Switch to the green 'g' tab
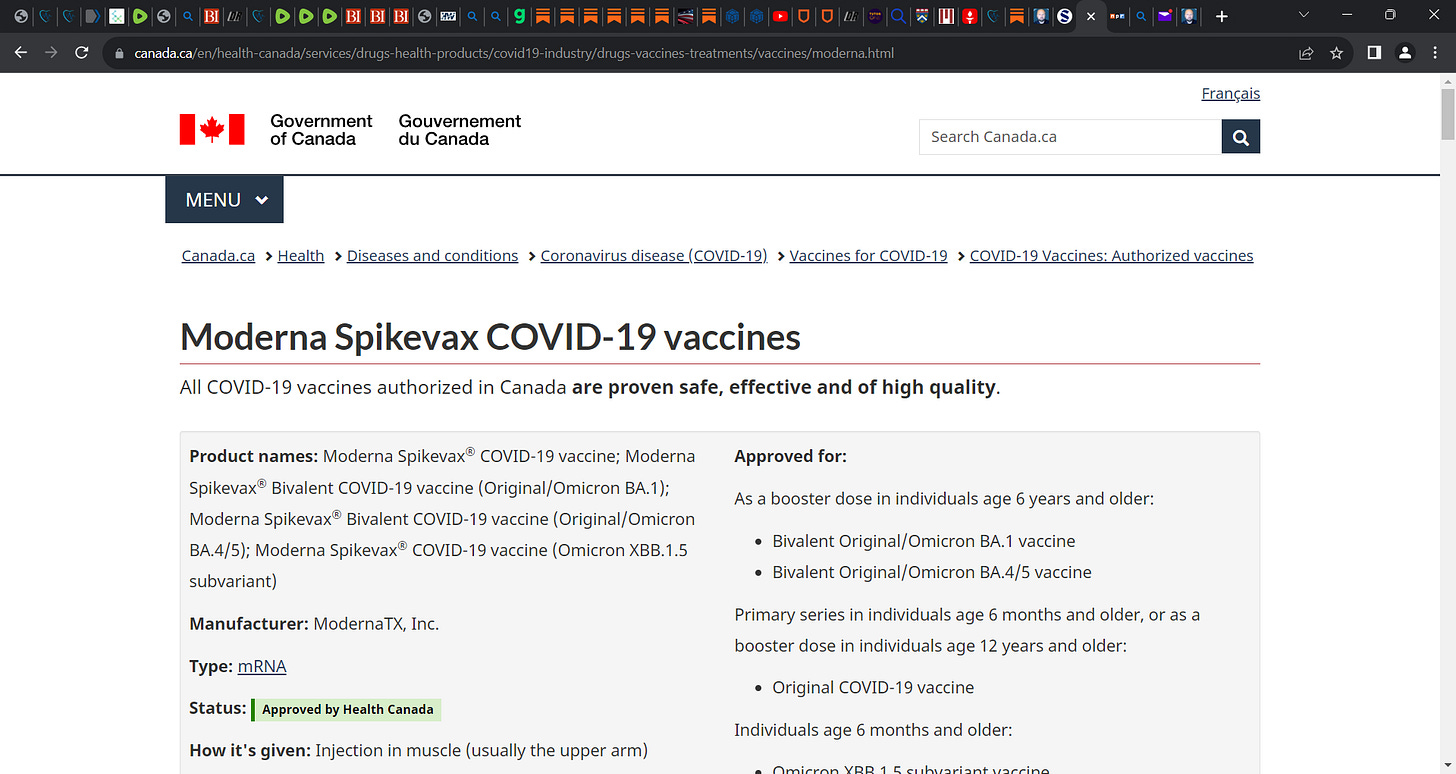 519,17
